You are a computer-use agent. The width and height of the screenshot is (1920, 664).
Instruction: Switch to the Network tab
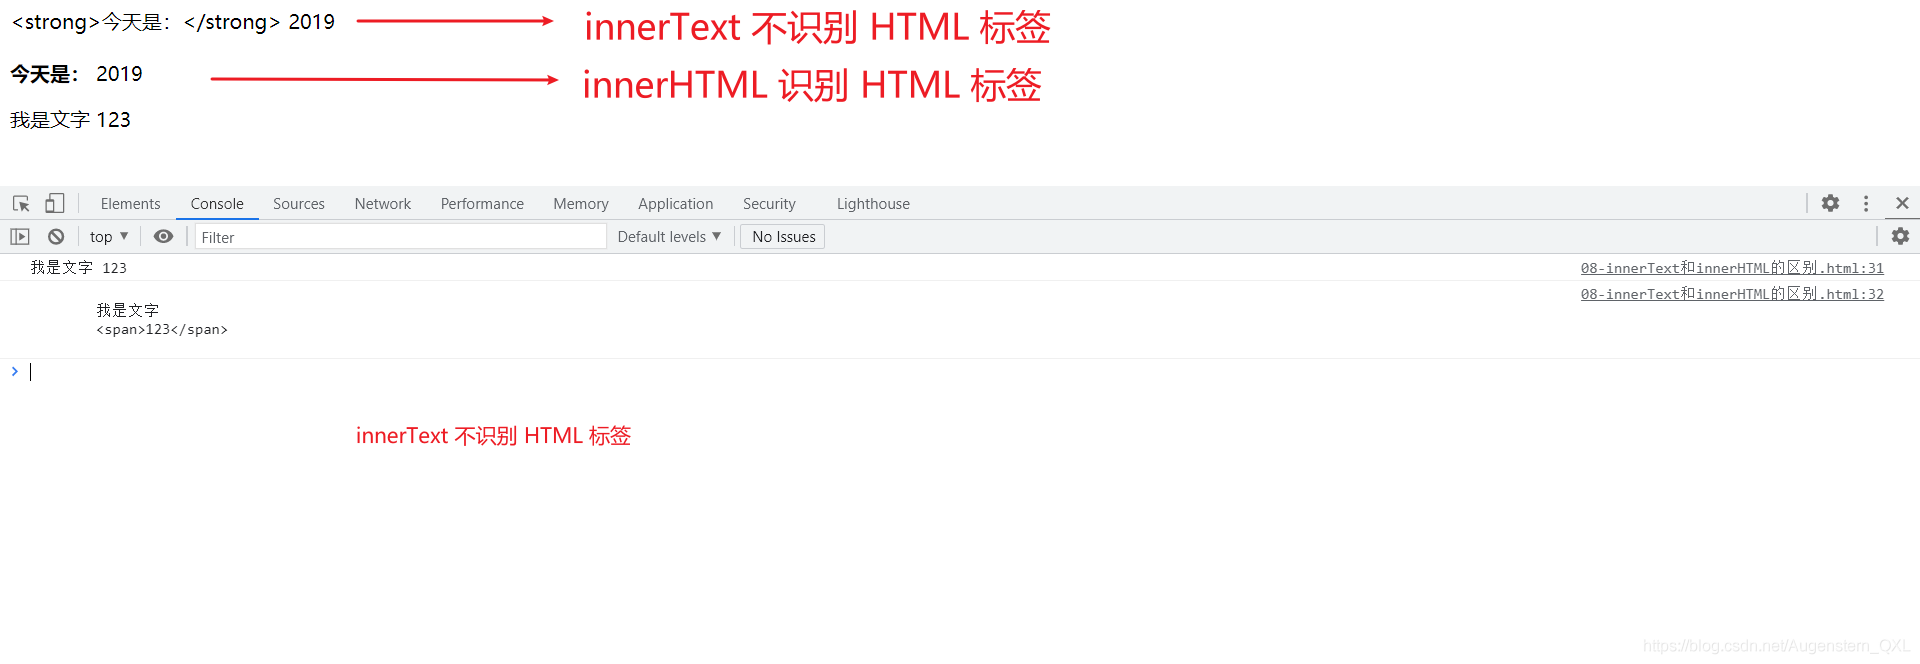click(383, 204)
